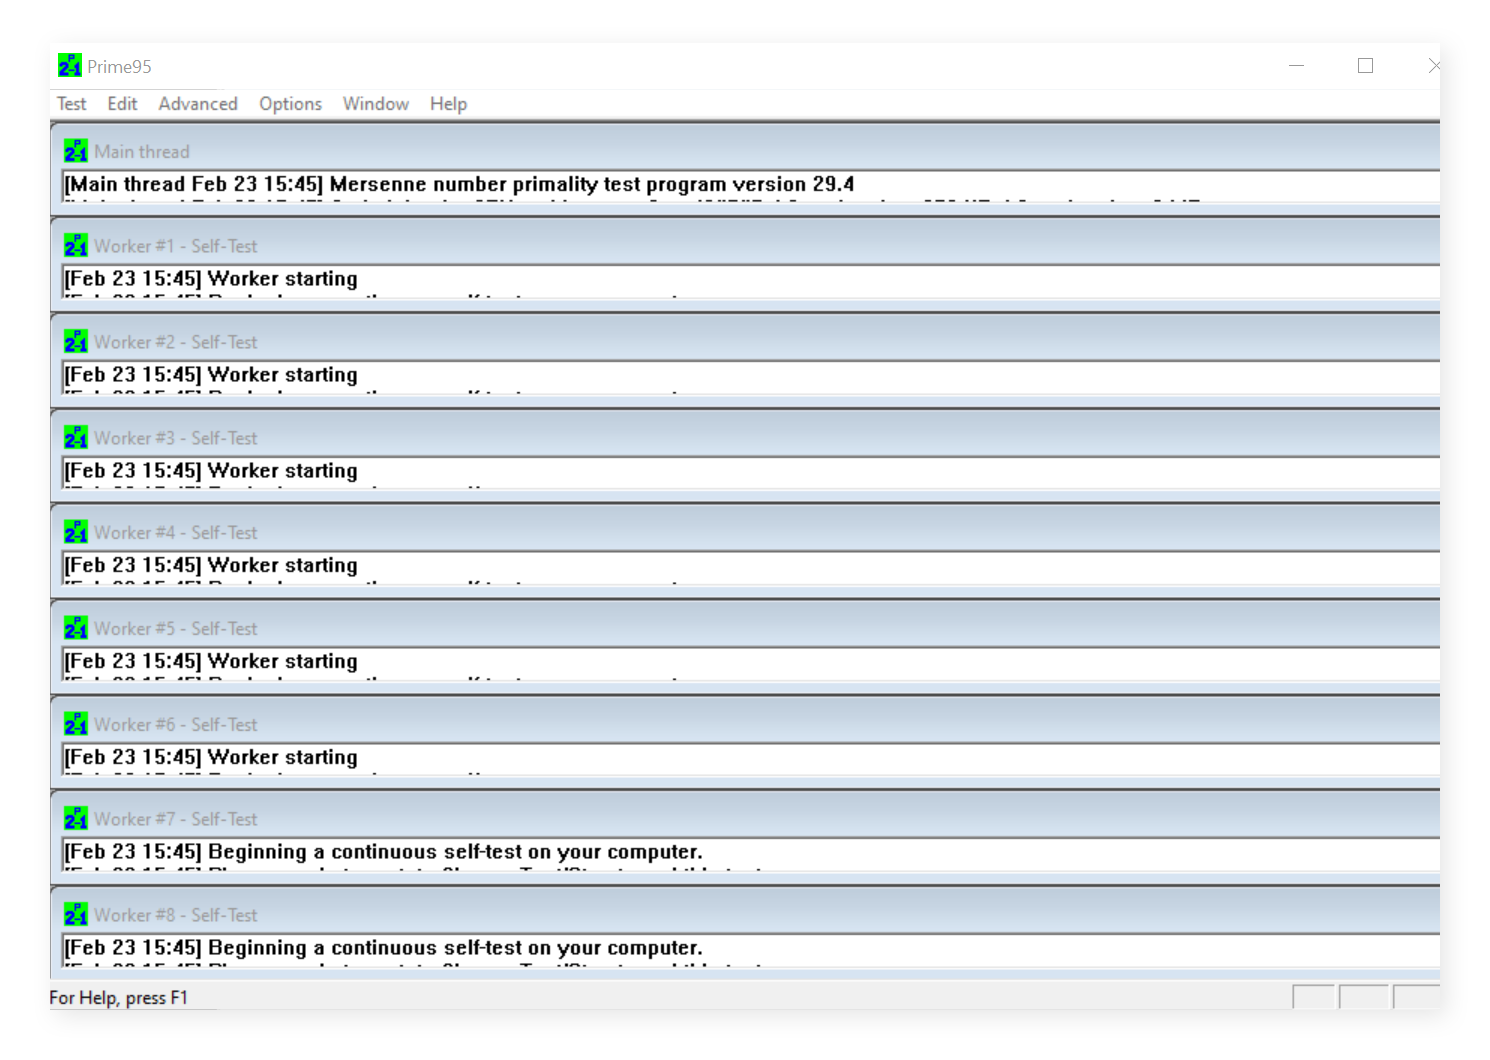Viewport: 1490px width, 1060px height.
Task: Click the Worker #8 window icon
Action: [x=76, y=915]
